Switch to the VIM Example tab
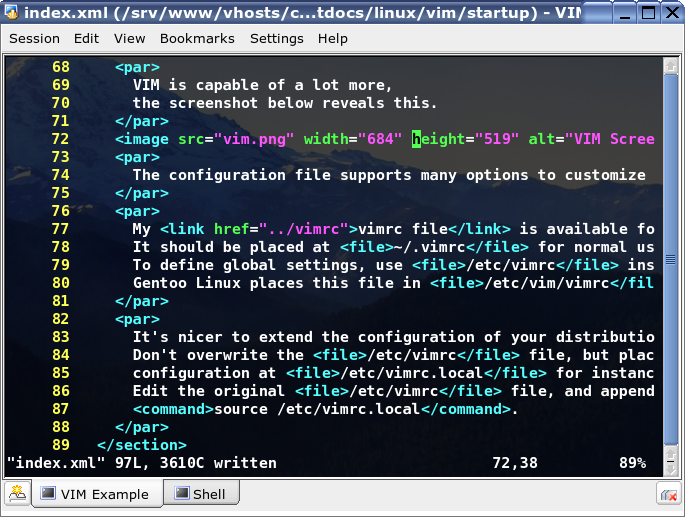685x517 pixels. coord(97,494)
